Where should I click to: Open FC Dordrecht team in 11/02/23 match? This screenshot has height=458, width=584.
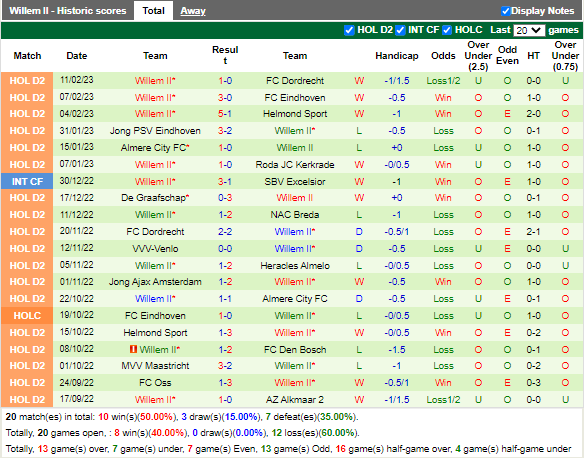[295, 80]
